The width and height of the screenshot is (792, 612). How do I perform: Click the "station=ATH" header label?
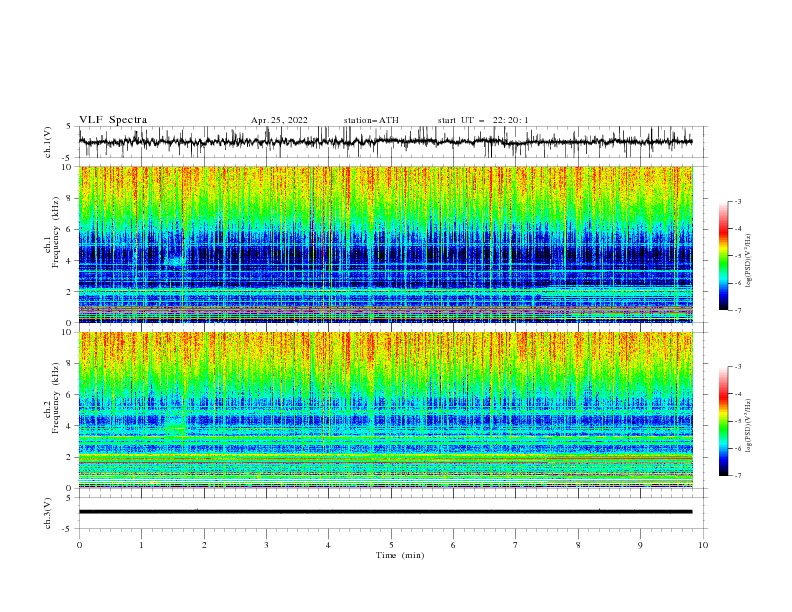pos(371,120)
